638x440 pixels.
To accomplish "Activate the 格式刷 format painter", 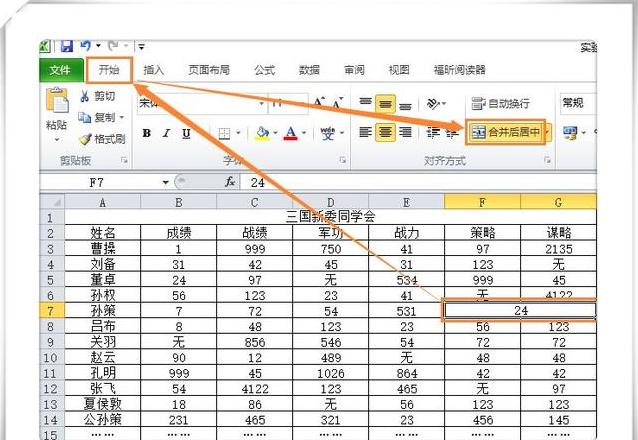I will point(102,139).
